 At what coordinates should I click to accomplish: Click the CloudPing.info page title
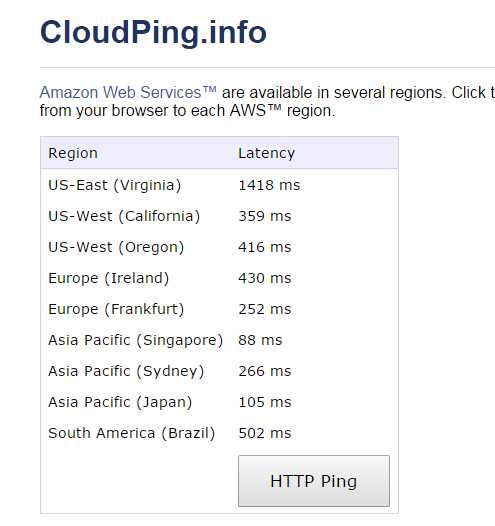[x=153, y=32]
